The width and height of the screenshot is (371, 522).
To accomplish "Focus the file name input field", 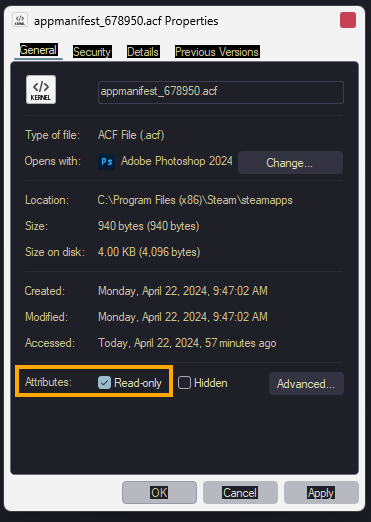I will [221, 92].
